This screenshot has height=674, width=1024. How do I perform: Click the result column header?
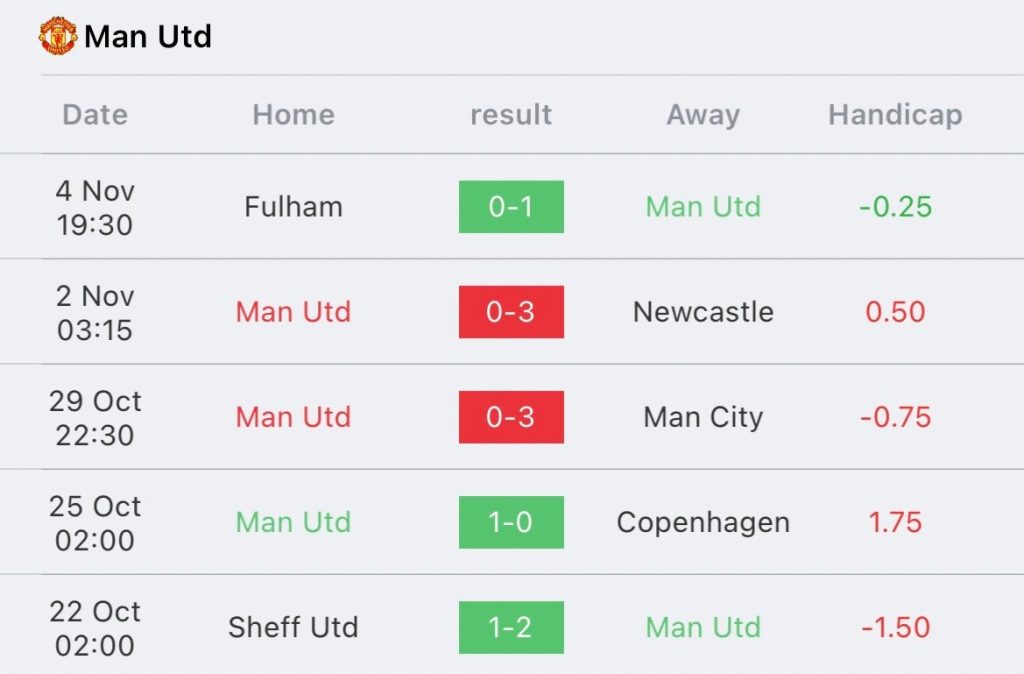click(x=511, y=115)
